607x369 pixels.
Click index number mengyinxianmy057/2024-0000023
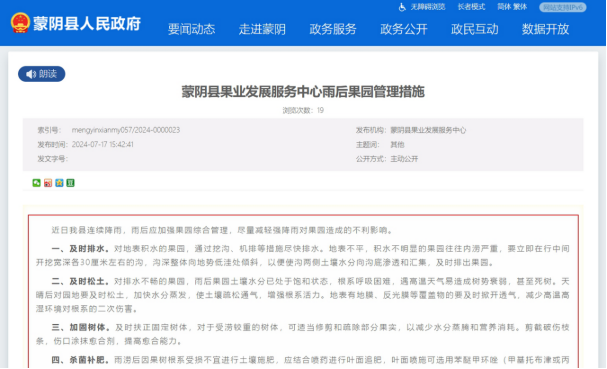click(x=126, y=130)
